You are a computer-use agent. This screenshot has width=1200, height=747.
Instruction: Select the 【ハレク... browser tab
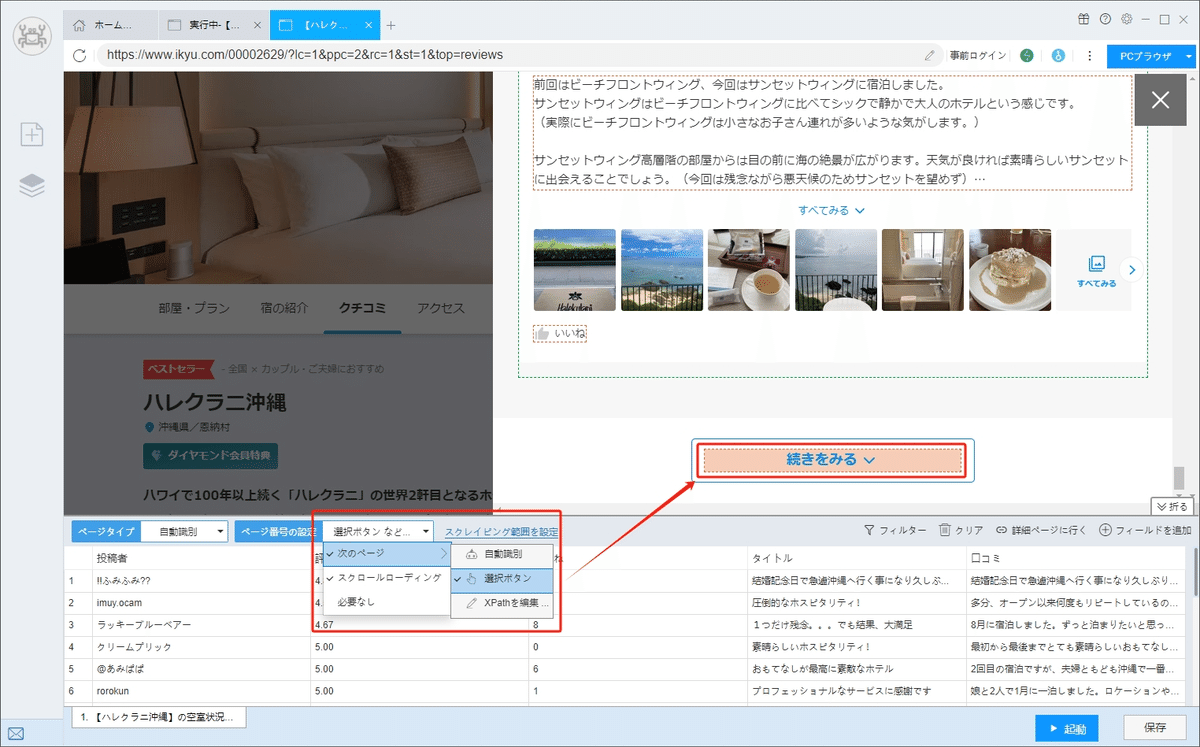[325, 25]
